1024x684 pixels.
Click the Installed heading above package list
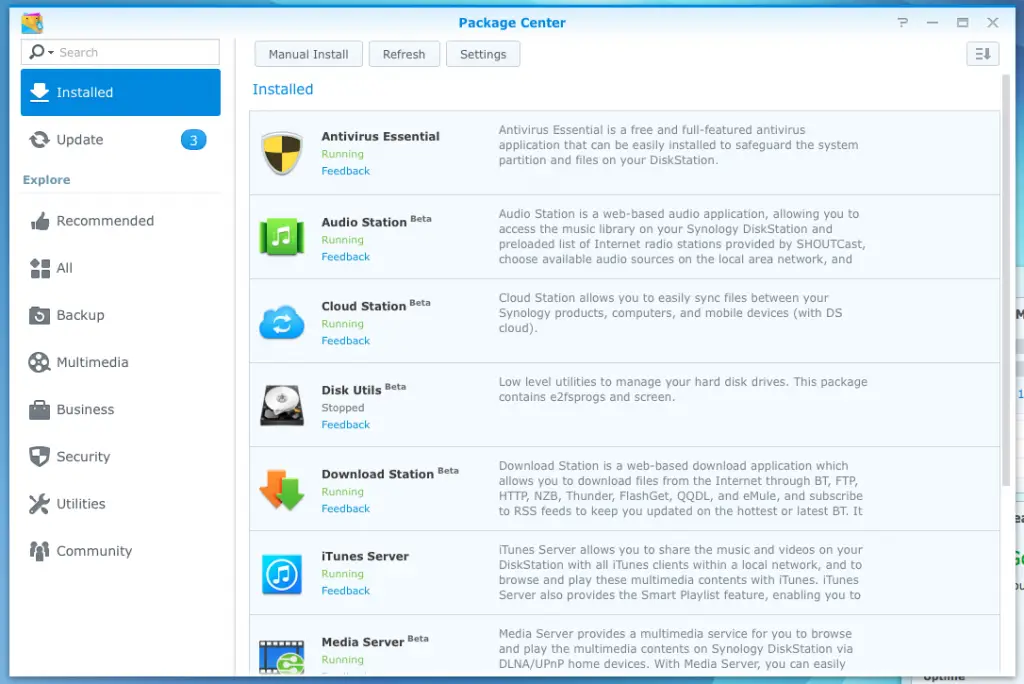[x=283, y=90]
